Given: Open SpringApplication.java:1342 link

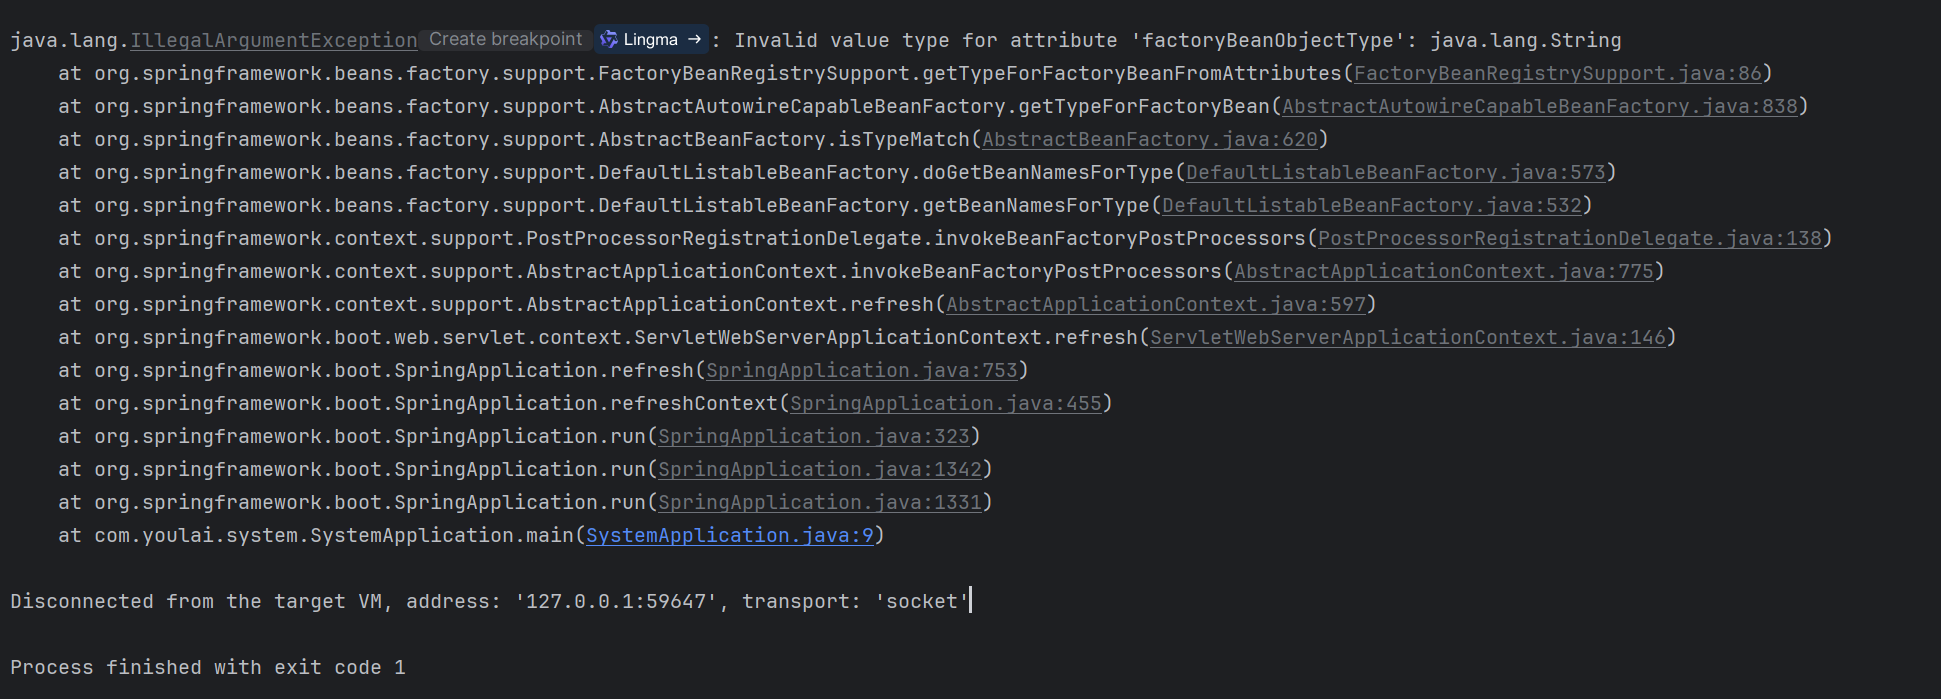Looking at the screenshot, I should pyautogui.click(x=819, y=470).
